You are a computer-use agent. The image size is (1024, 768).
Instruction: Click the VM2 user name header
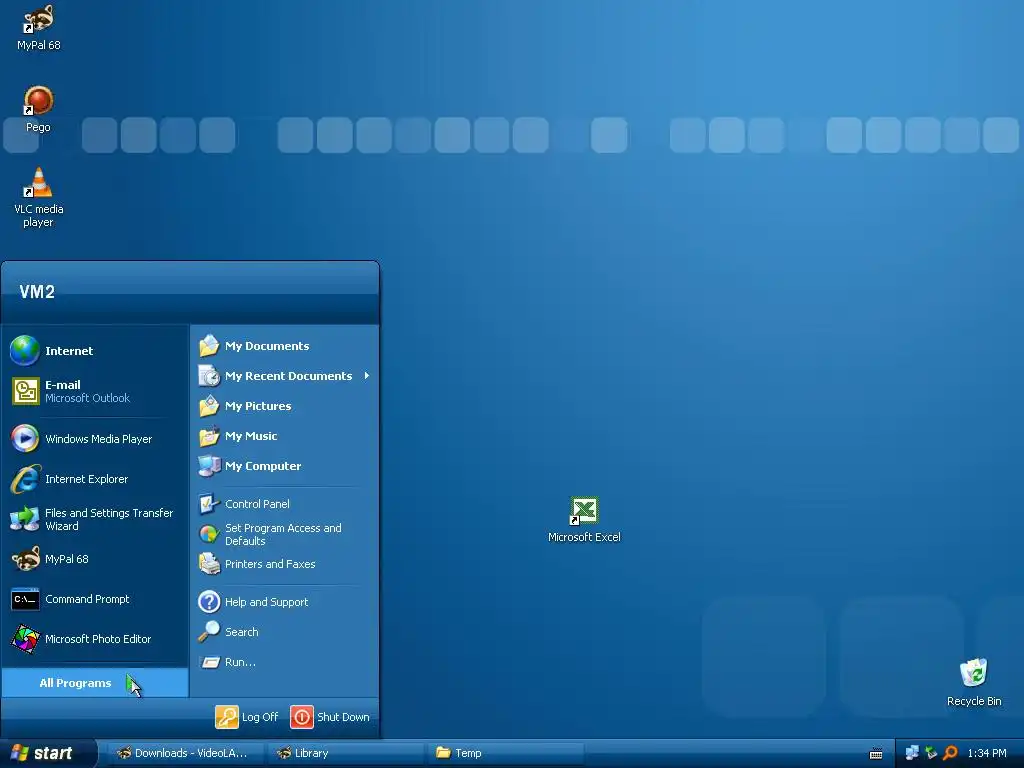(37, 291)
